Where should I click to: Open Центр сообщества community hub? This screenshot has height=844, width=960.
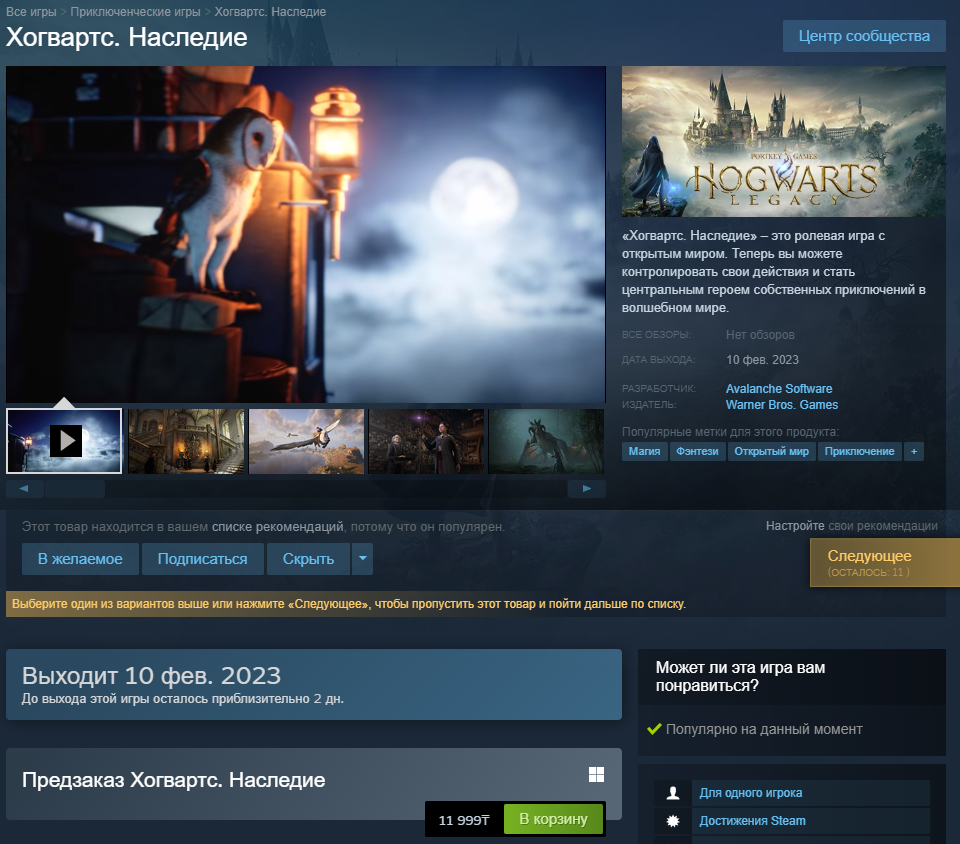coord(864,36)
